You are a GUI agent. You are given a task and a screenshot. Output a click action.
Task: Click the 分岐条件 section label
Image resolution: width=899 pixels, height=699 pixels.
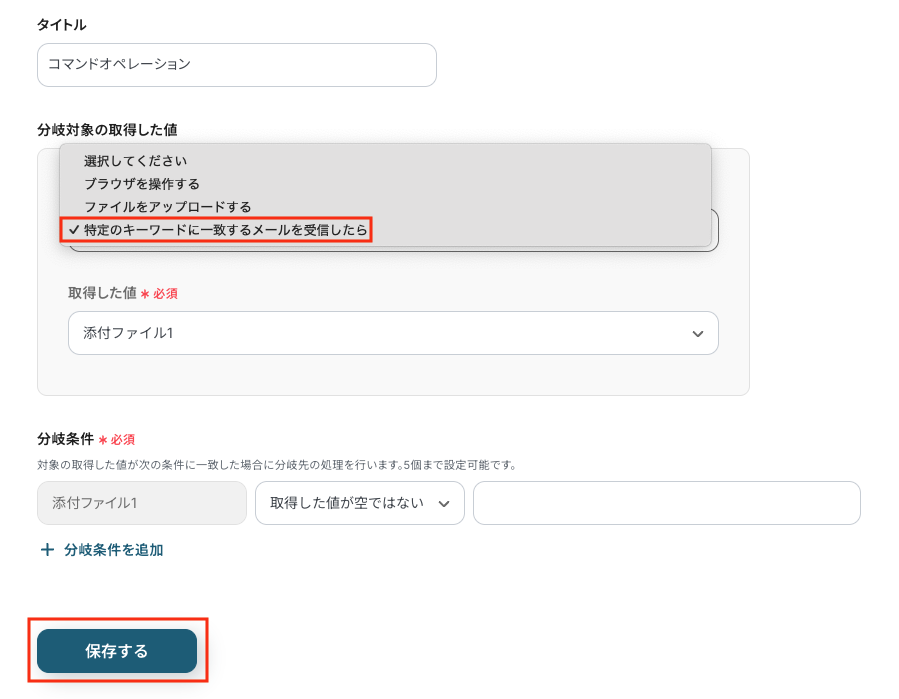(x=65, y=439)
